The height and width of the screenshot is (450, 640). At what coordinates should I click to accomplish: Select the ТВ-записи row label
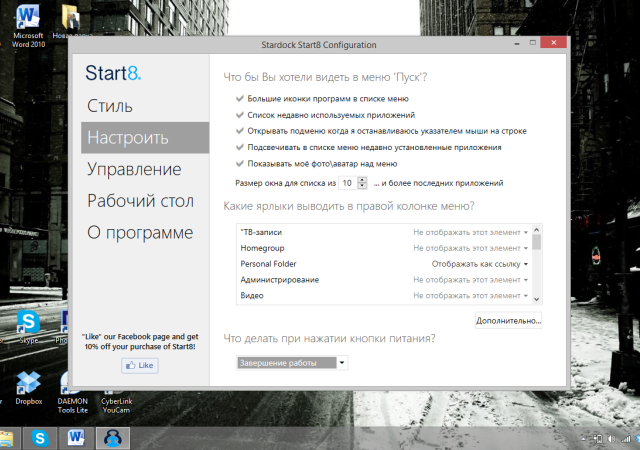[261, 232]
